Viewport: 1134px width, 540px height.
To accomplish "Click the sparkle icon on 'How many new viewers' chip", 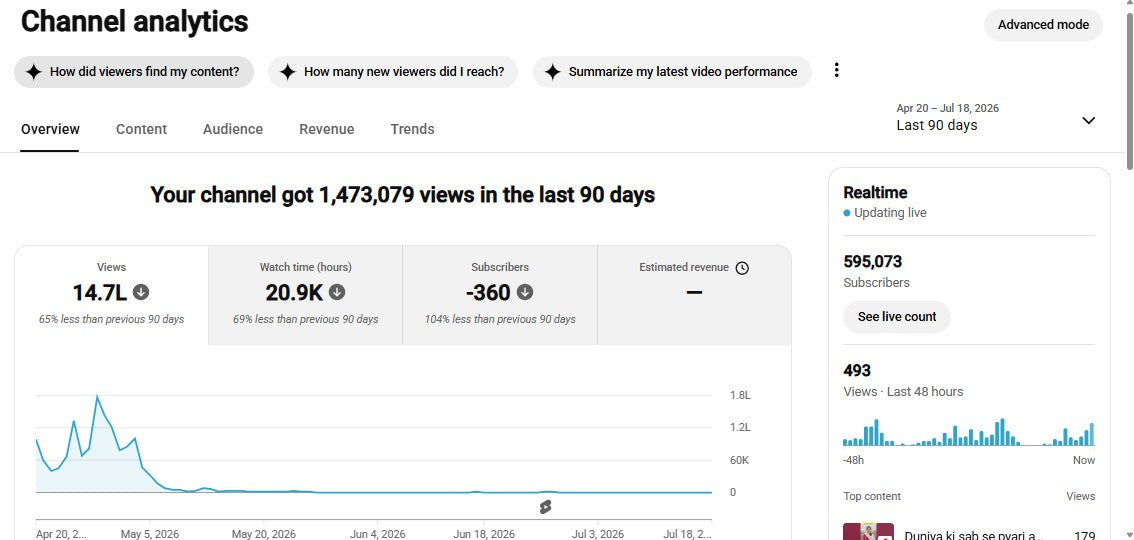I will click(x=287, y=72).
